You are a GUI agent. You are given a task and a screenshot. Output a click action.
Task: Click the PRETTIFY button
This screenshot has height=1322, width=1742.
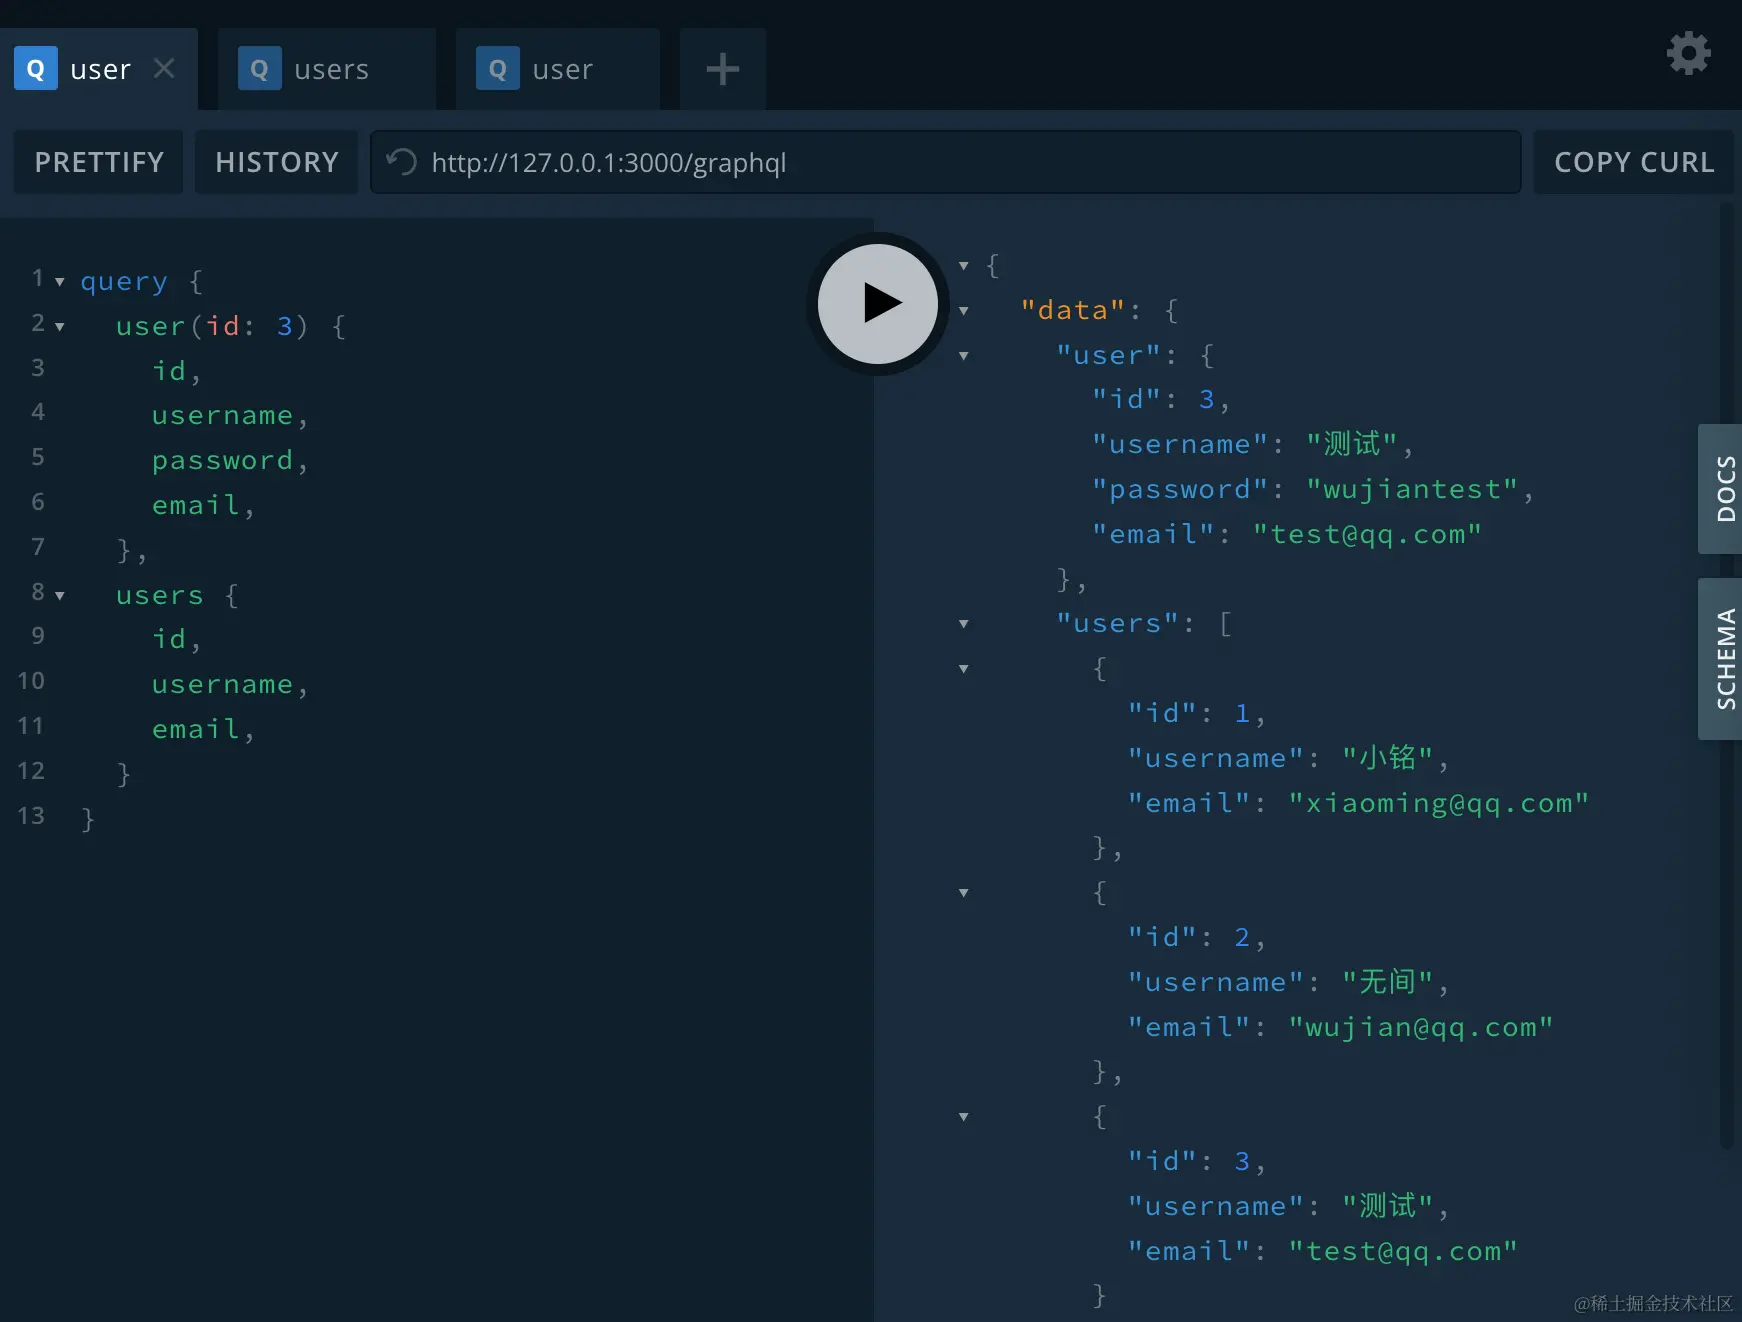(x=98, y=162)
